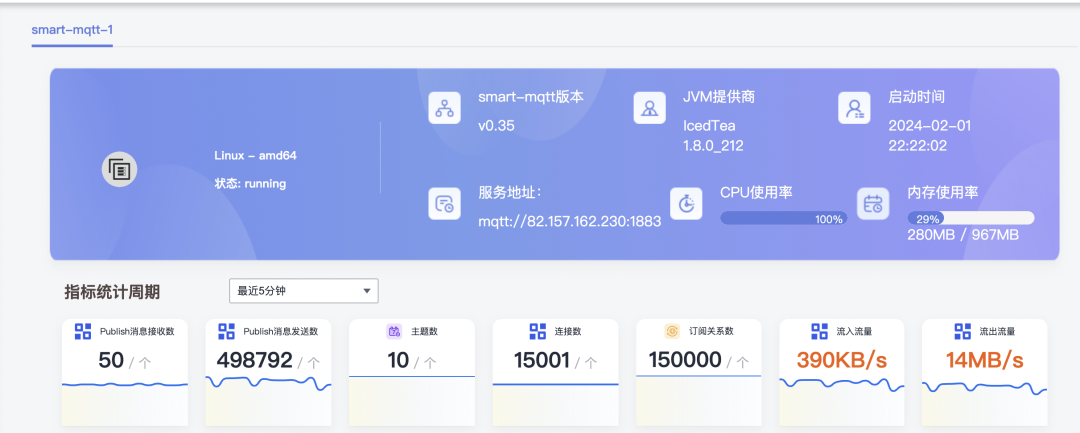Click the JVM version 1.8.0_212
Viewport: 1080px width, 433px height.
[x=713, y=146]
